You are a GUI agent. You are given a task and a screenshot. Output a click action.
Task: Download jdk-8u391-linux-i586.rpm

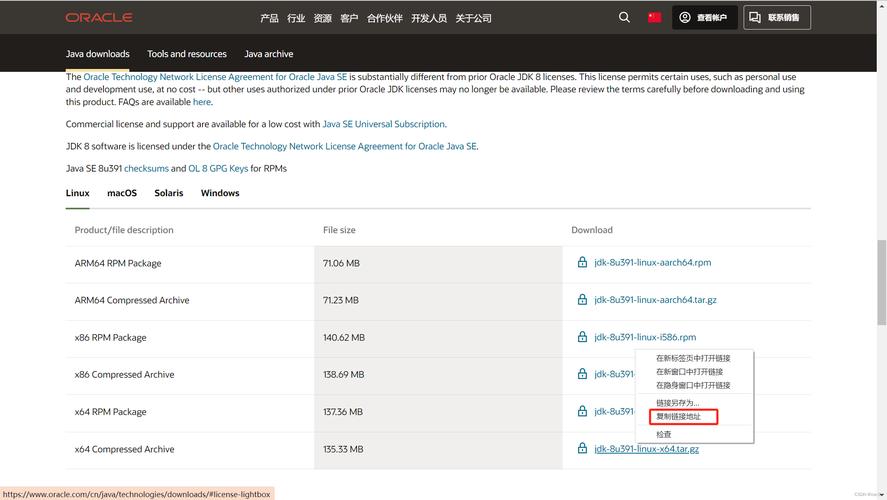pyautogui.click(x=645, y=337)
